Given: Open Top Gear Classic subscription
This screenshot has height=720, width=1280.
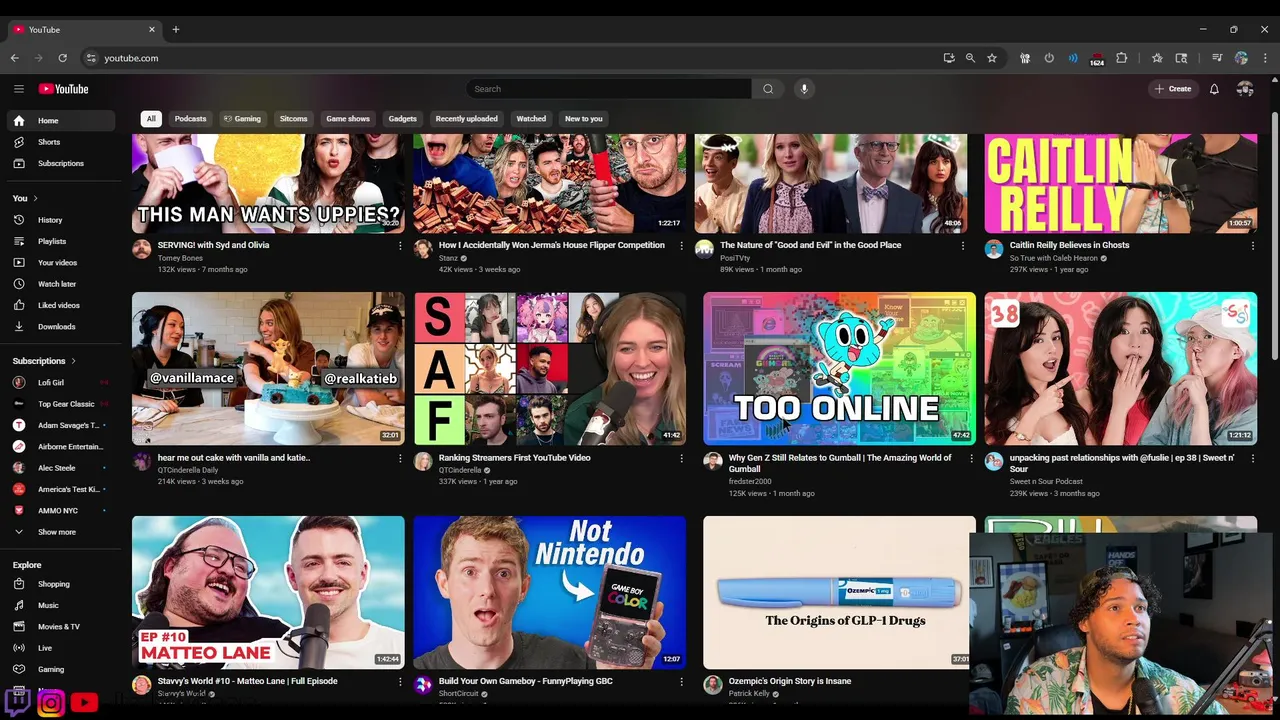Looking at the screenshot, I should (x=60, y=404).
